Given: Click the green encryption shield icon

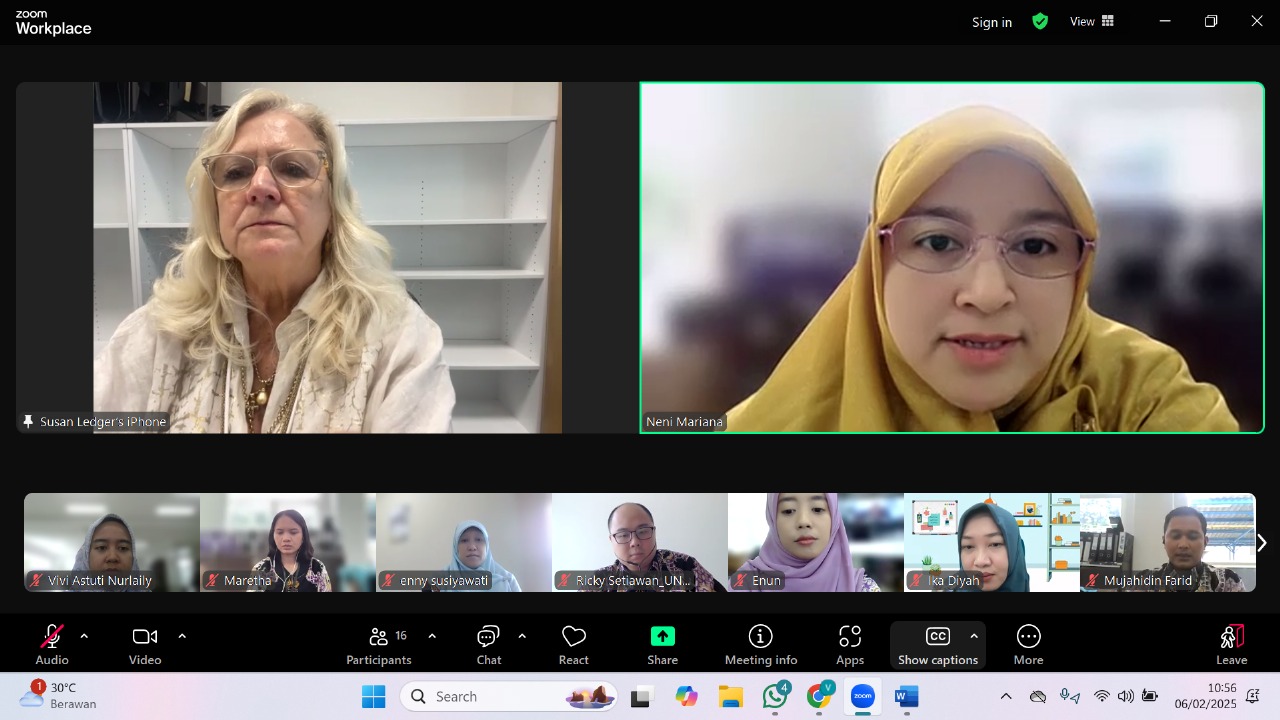Looking at the screenshot, I should tap(1040, 21).
